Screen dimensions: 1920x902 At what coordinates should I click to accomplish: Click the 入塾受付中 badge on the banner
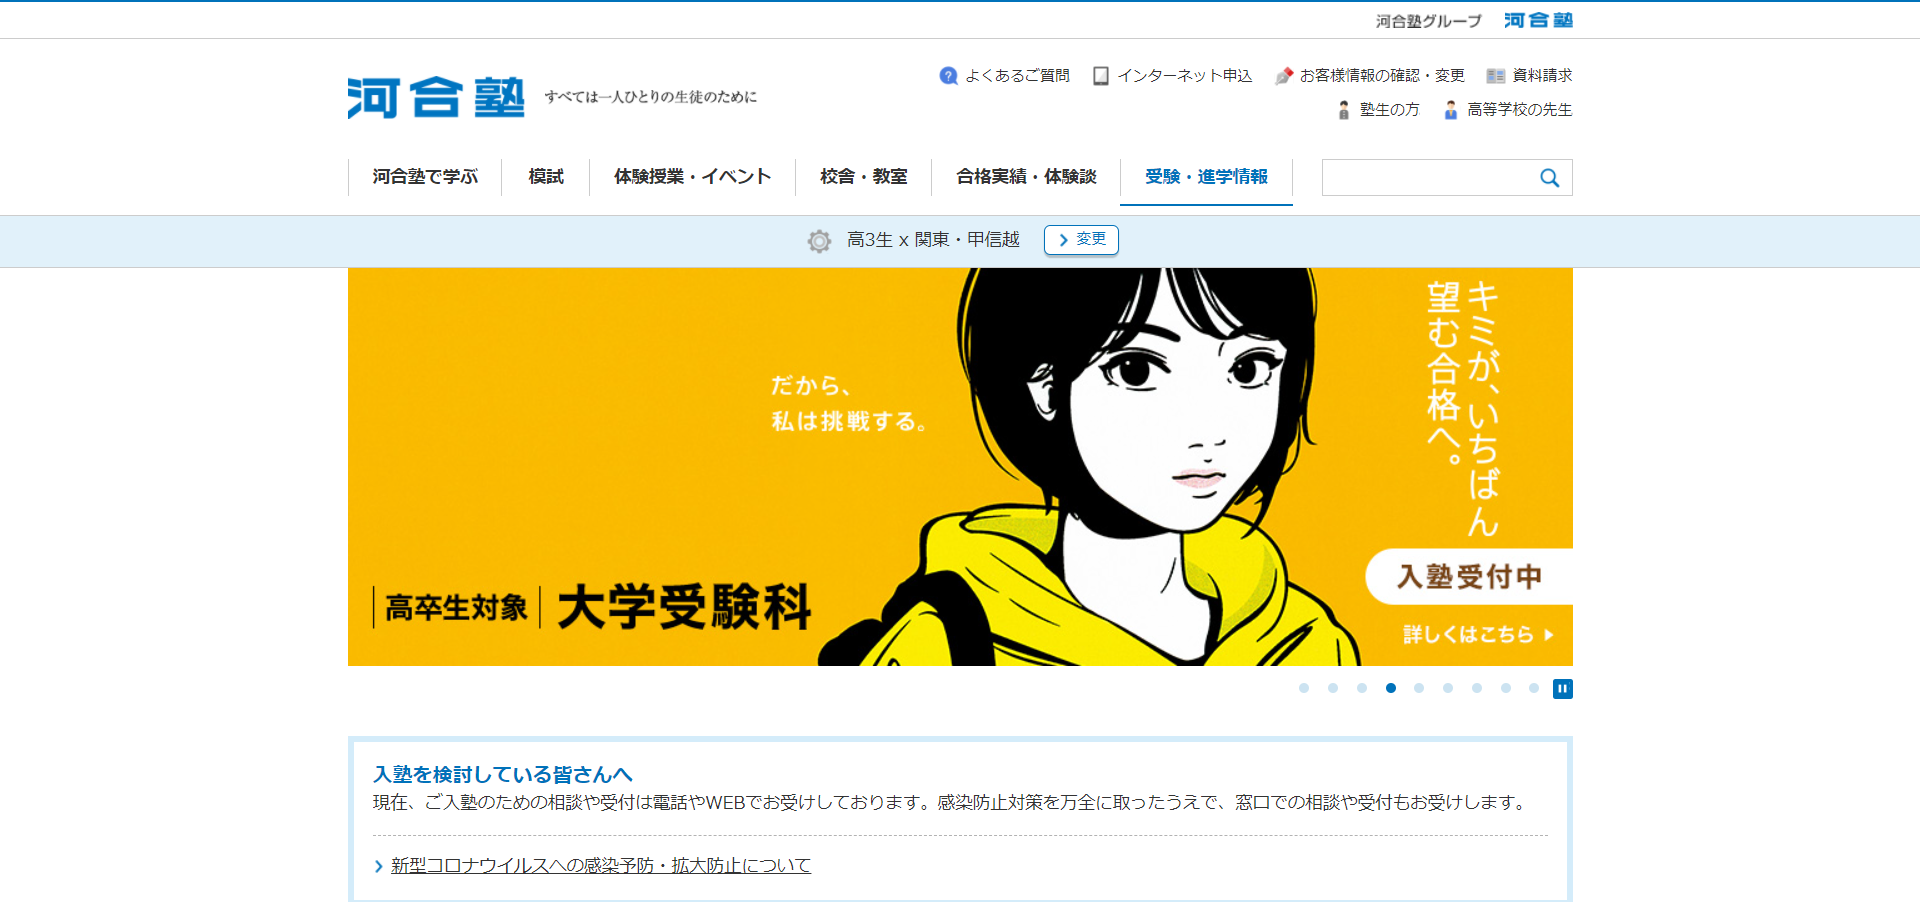(1469, 577)
